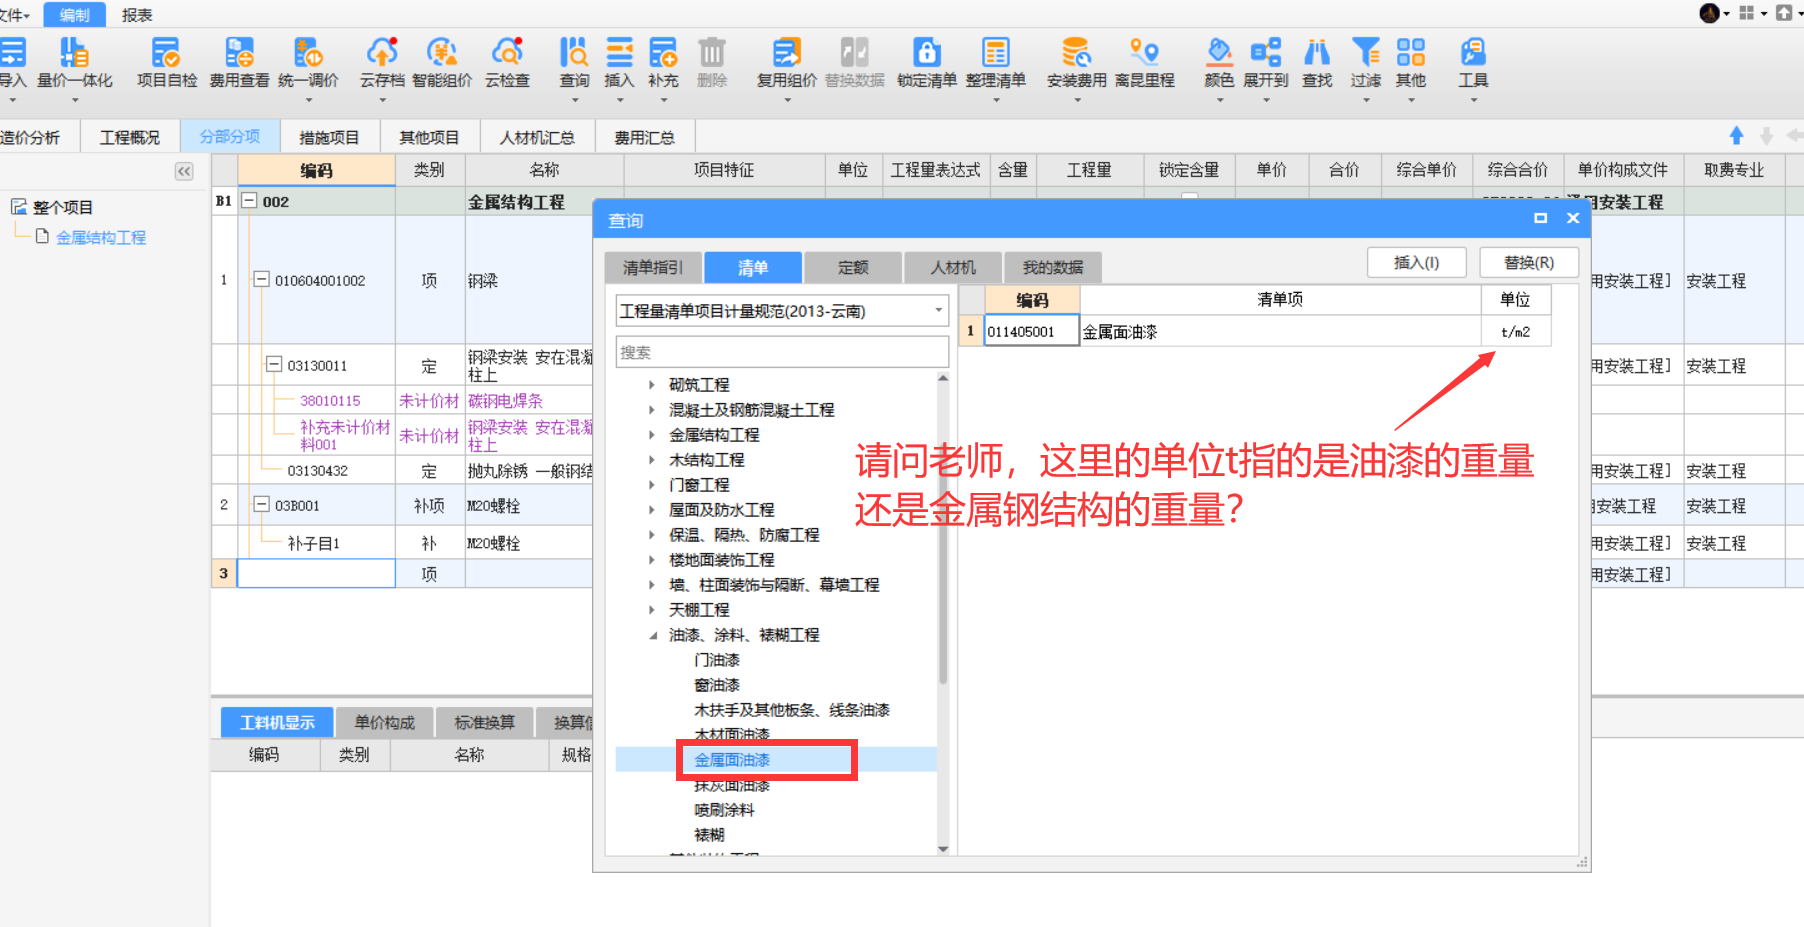This screenshot has width=1804, height=927.
Task: Select 整个项目 tree root
Action: pyautogui.click(x=62, y=207)
